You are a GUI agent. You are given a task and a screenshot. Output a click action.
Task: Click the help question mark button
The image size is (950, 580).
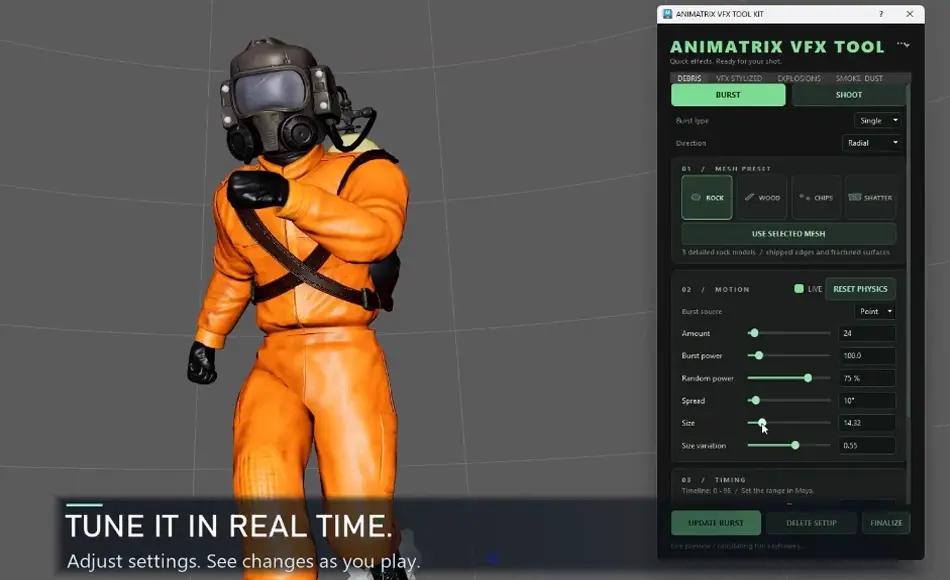(881, 14)
